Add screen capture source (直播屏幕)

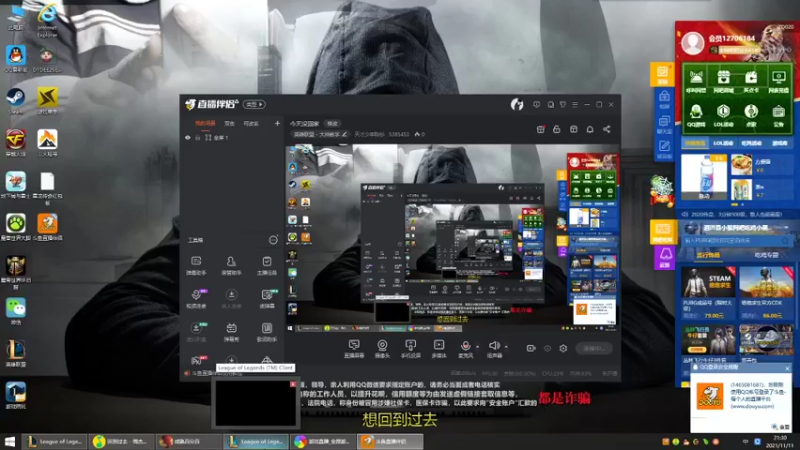coord(354,349)
